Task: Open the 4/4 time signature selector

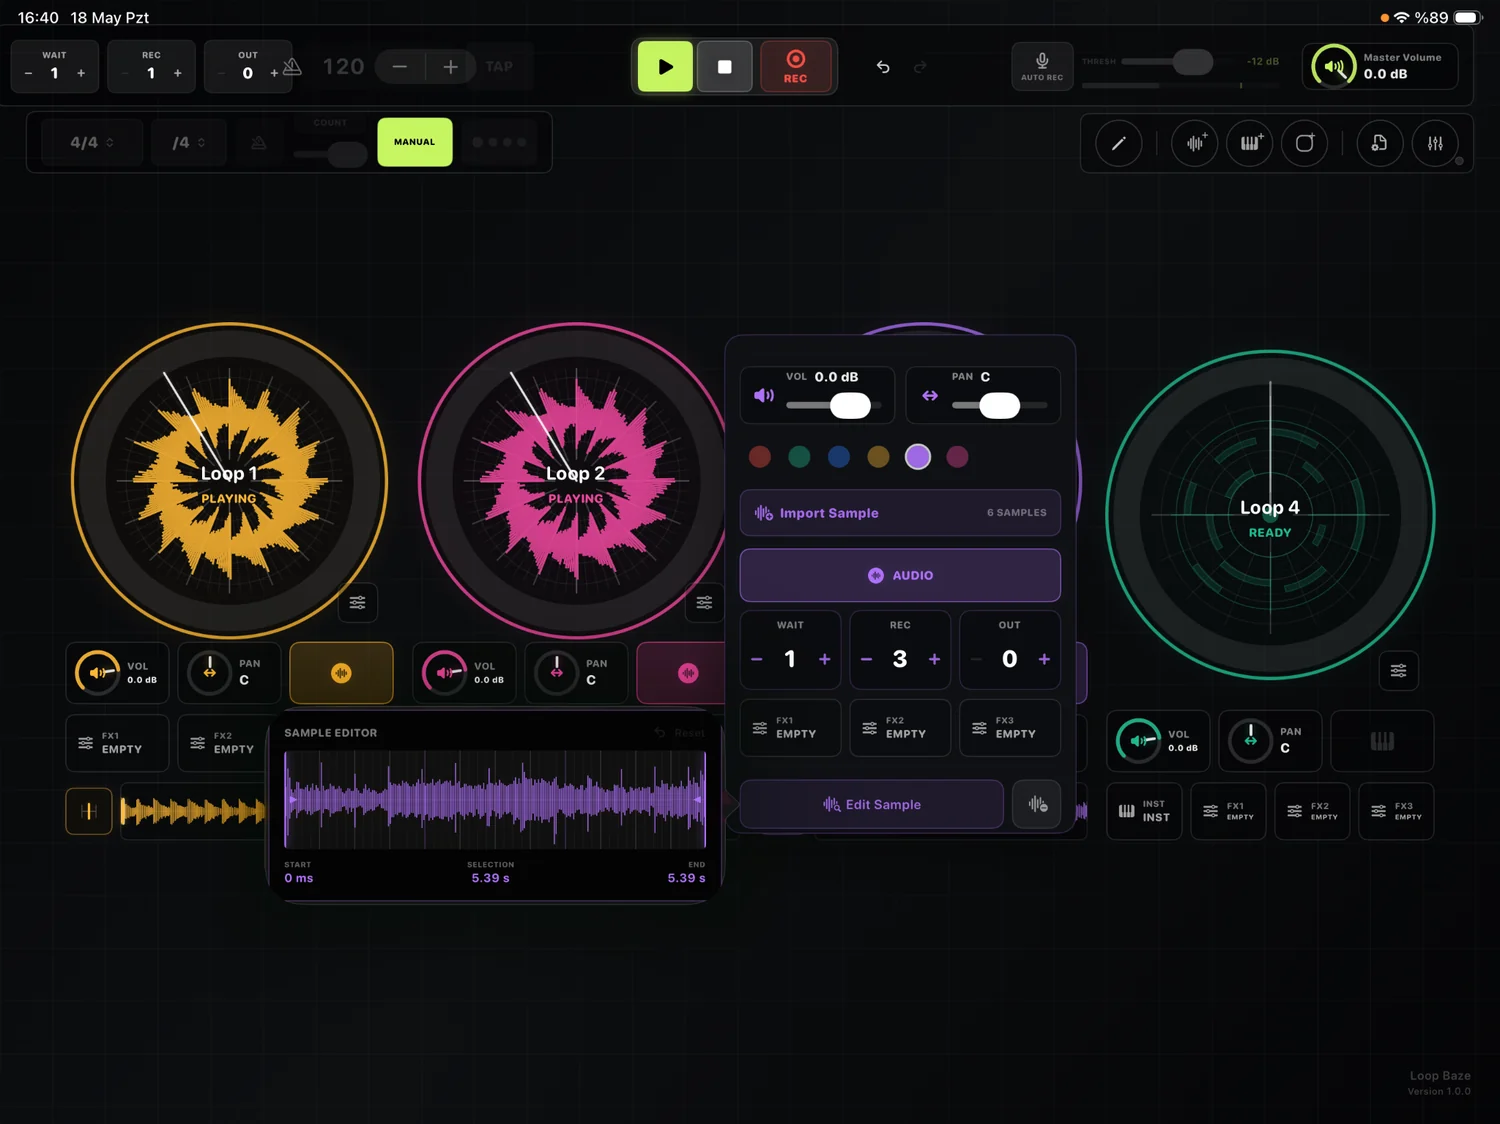Action: tap(92, 143)
